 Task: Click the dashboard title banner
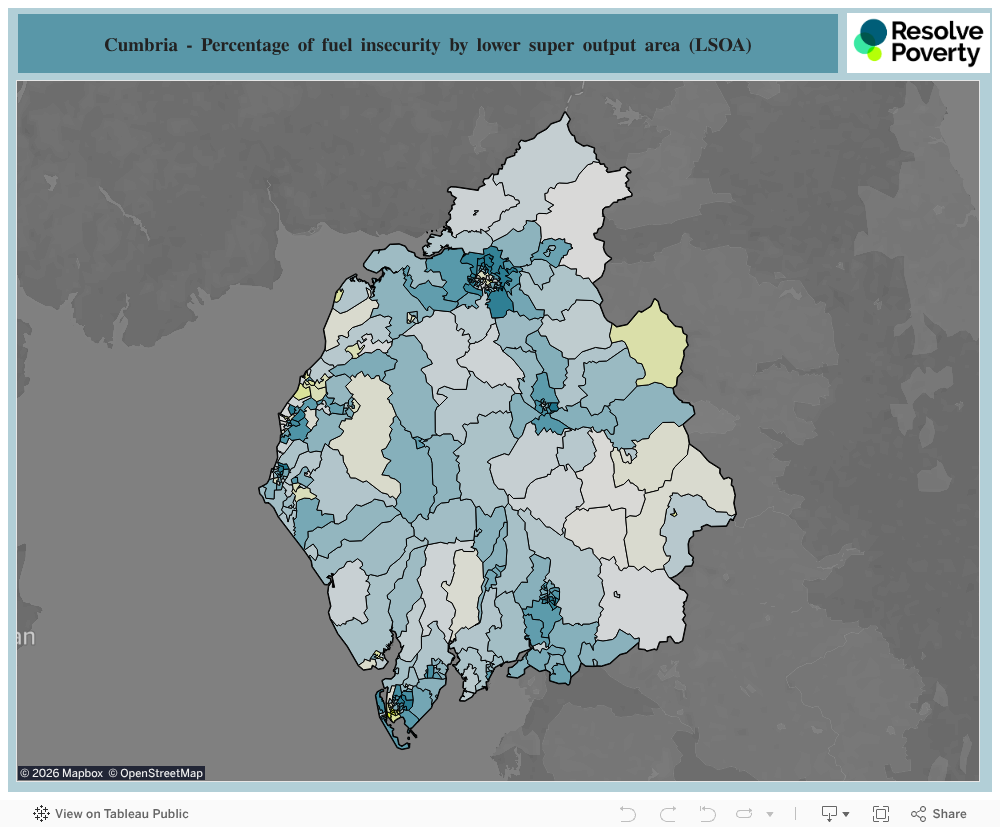coord(428,44)
